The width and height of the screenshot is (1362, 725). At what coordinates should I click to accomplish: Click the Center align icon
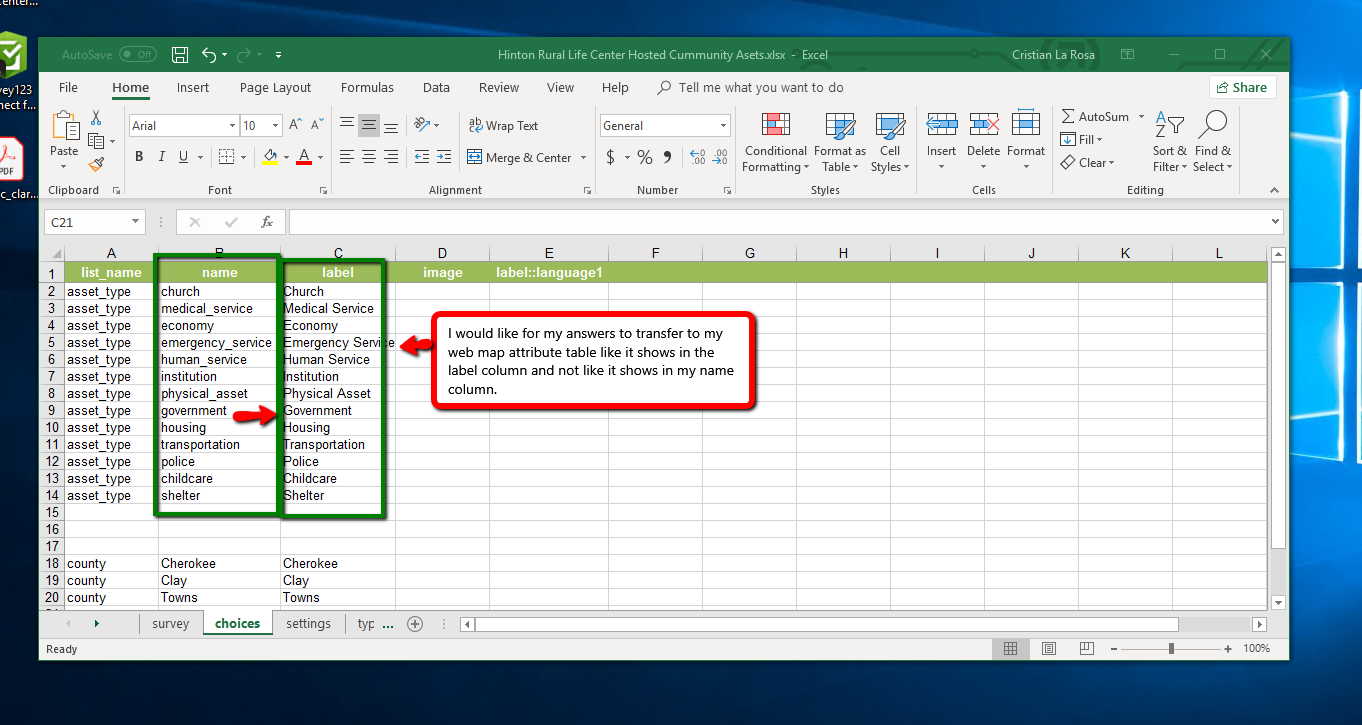[x=369, y=157]
